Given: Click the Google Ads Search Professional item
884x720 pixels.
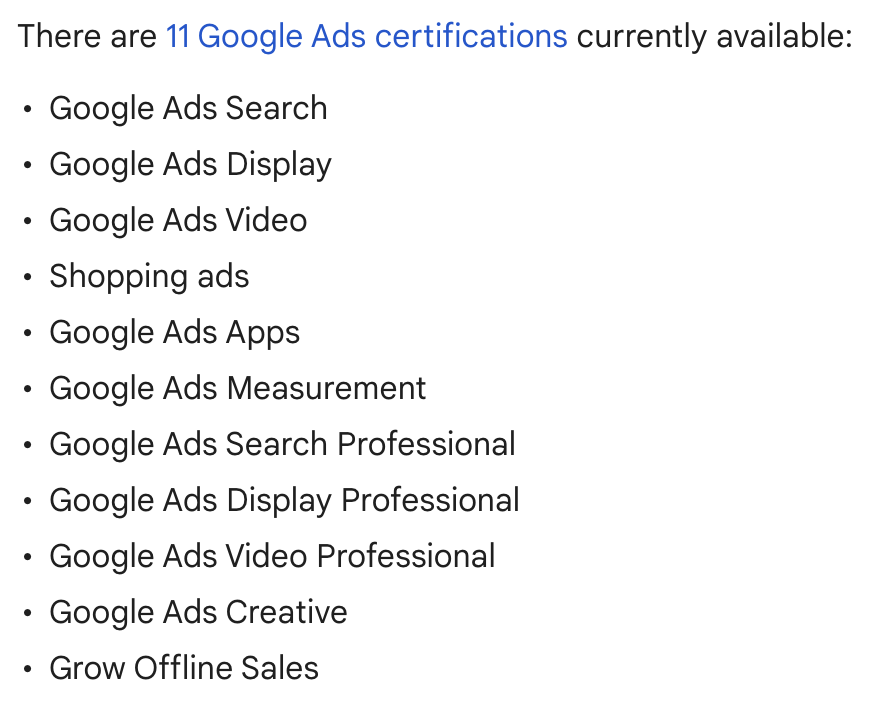Looking at the screenshot, I should coord(282,444).
